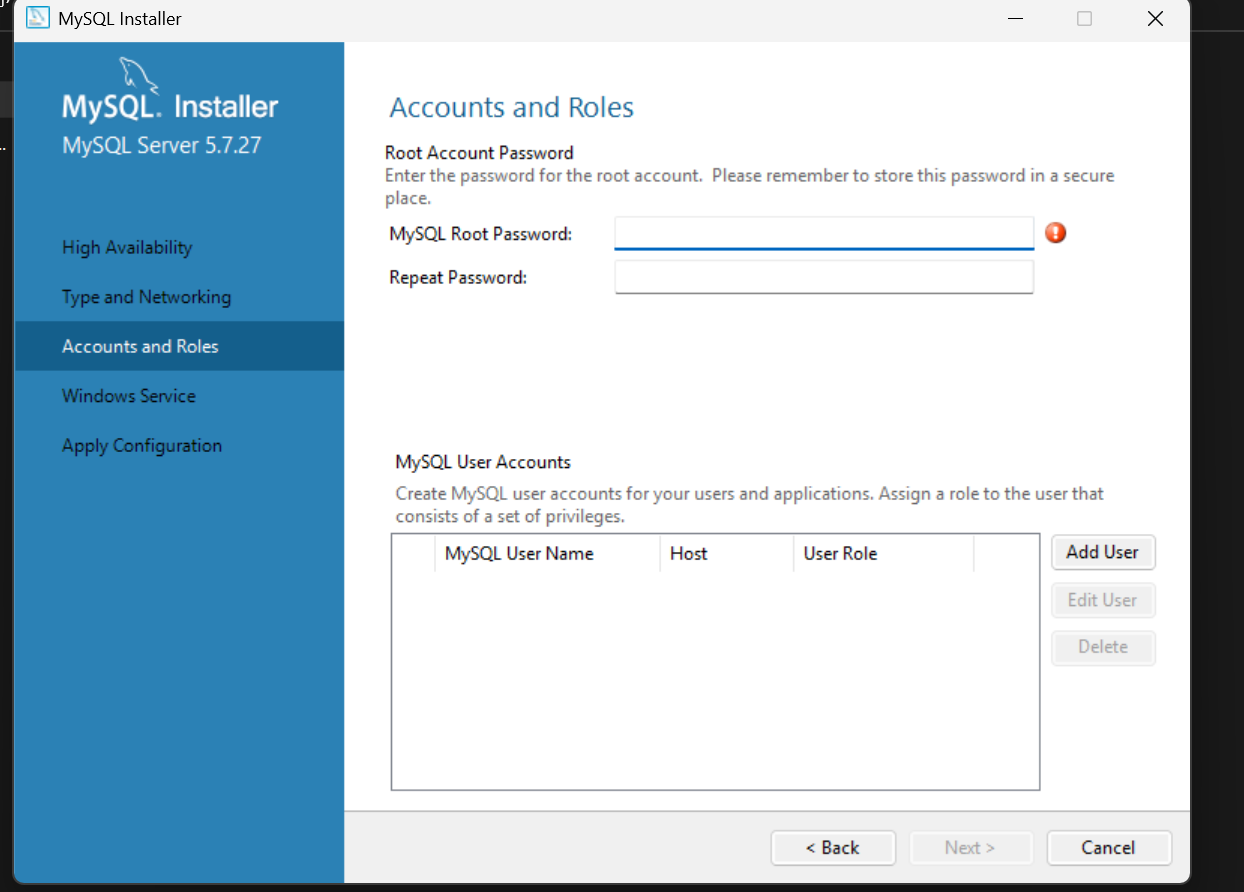The width and height of the screenshot is (1244, 892).
Task: Click the MySQL Root Password label
Action: pos(481,234)
